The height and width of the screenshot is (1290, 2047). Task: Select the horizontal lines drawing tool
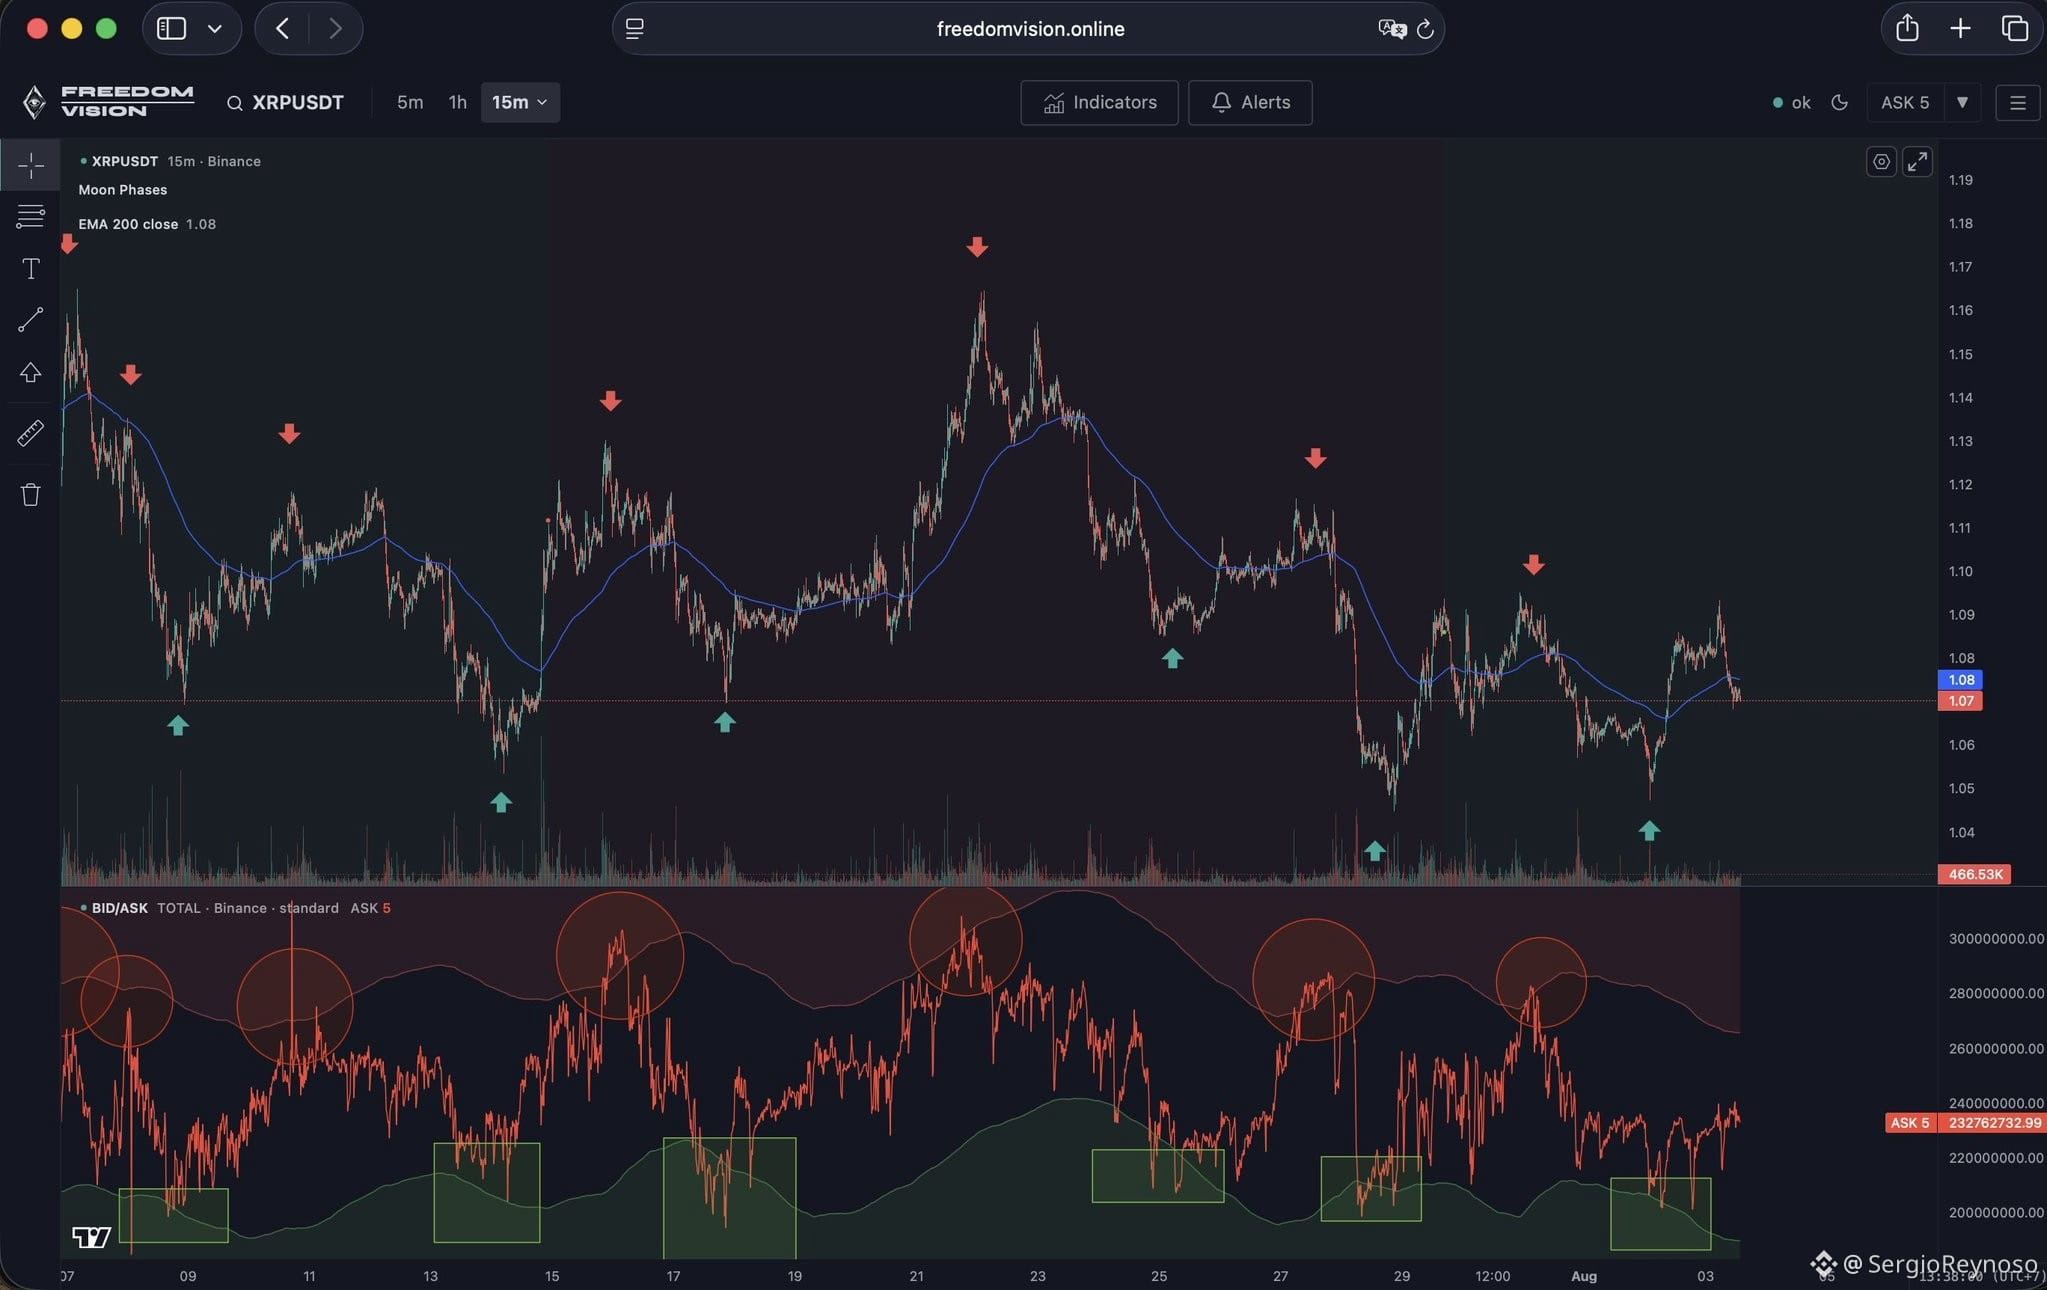pyautogui.click(x=30, y=215)
